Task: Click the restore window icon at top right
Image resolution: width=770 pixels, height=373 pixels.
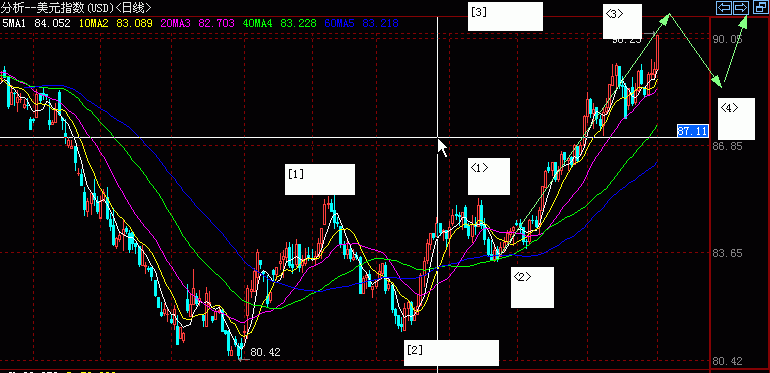Action: click(x=760, y=7)
